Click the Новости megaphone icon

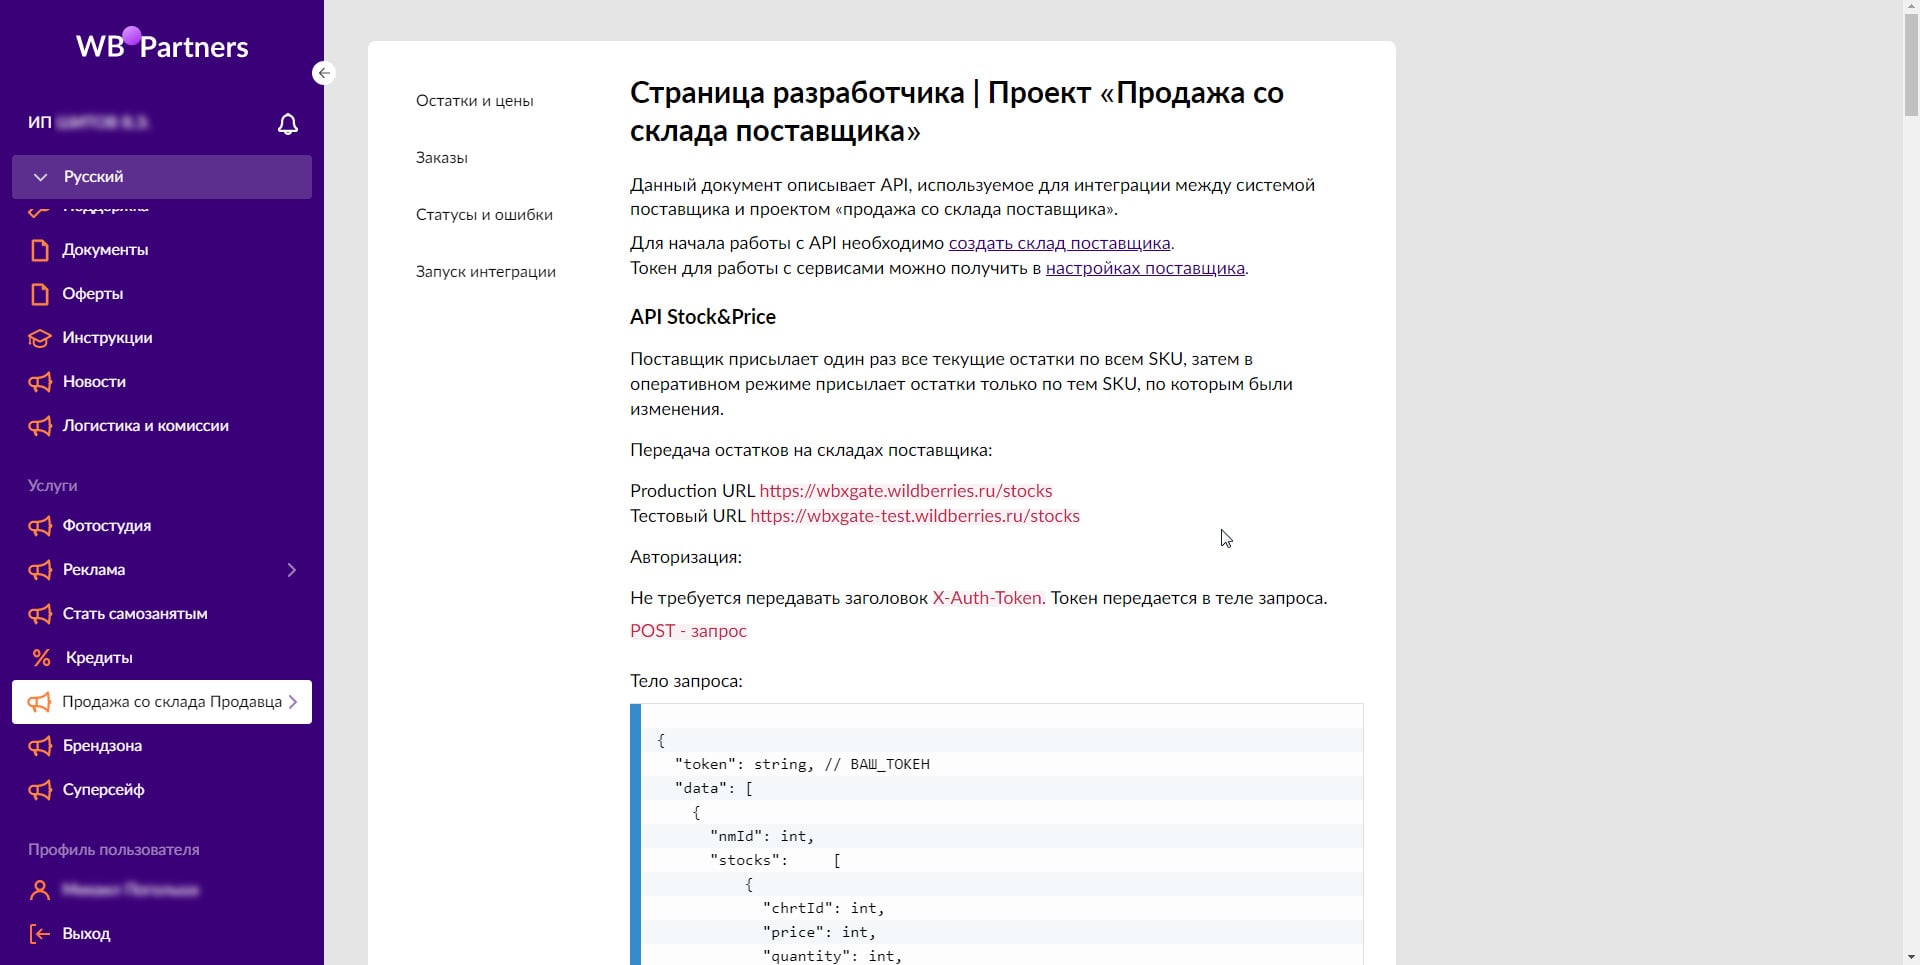[40, 382]
